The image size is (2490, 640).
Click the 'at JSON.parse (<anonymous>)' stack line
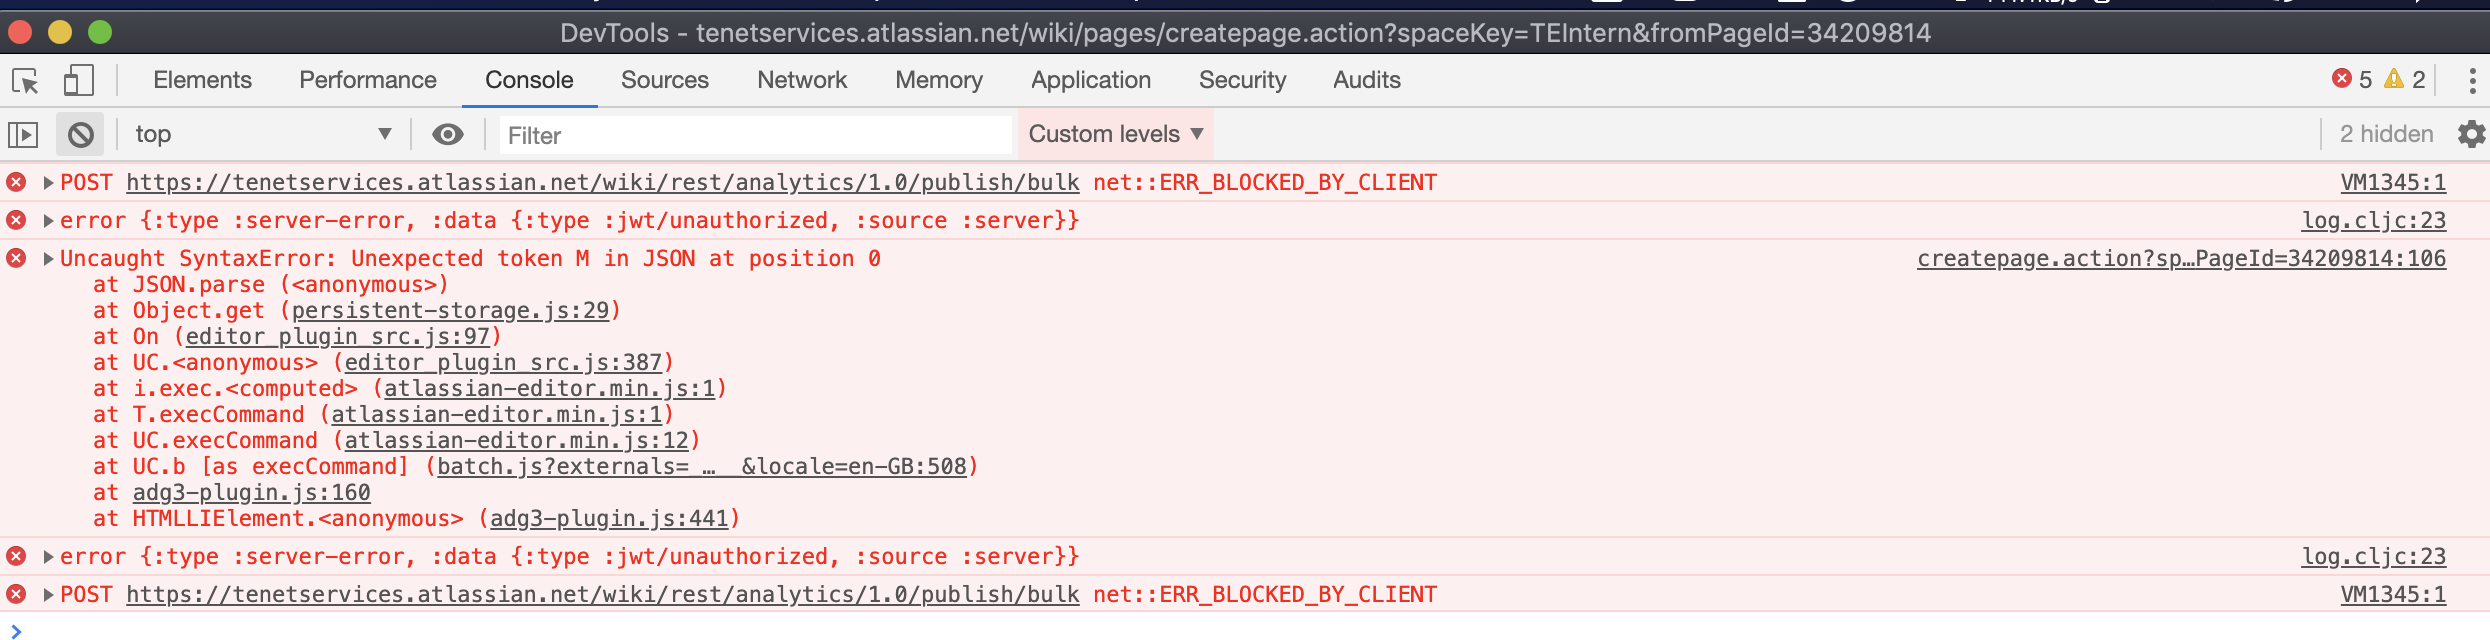(271, 285)
